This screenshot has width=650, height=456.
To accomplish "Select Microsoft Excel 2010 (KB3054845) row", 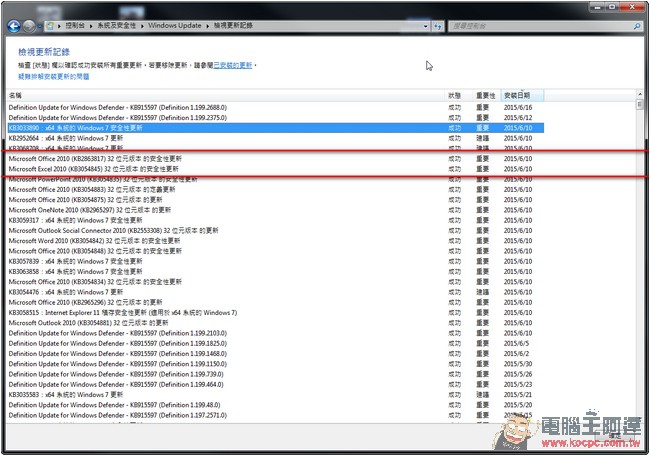I will [276, 169].
